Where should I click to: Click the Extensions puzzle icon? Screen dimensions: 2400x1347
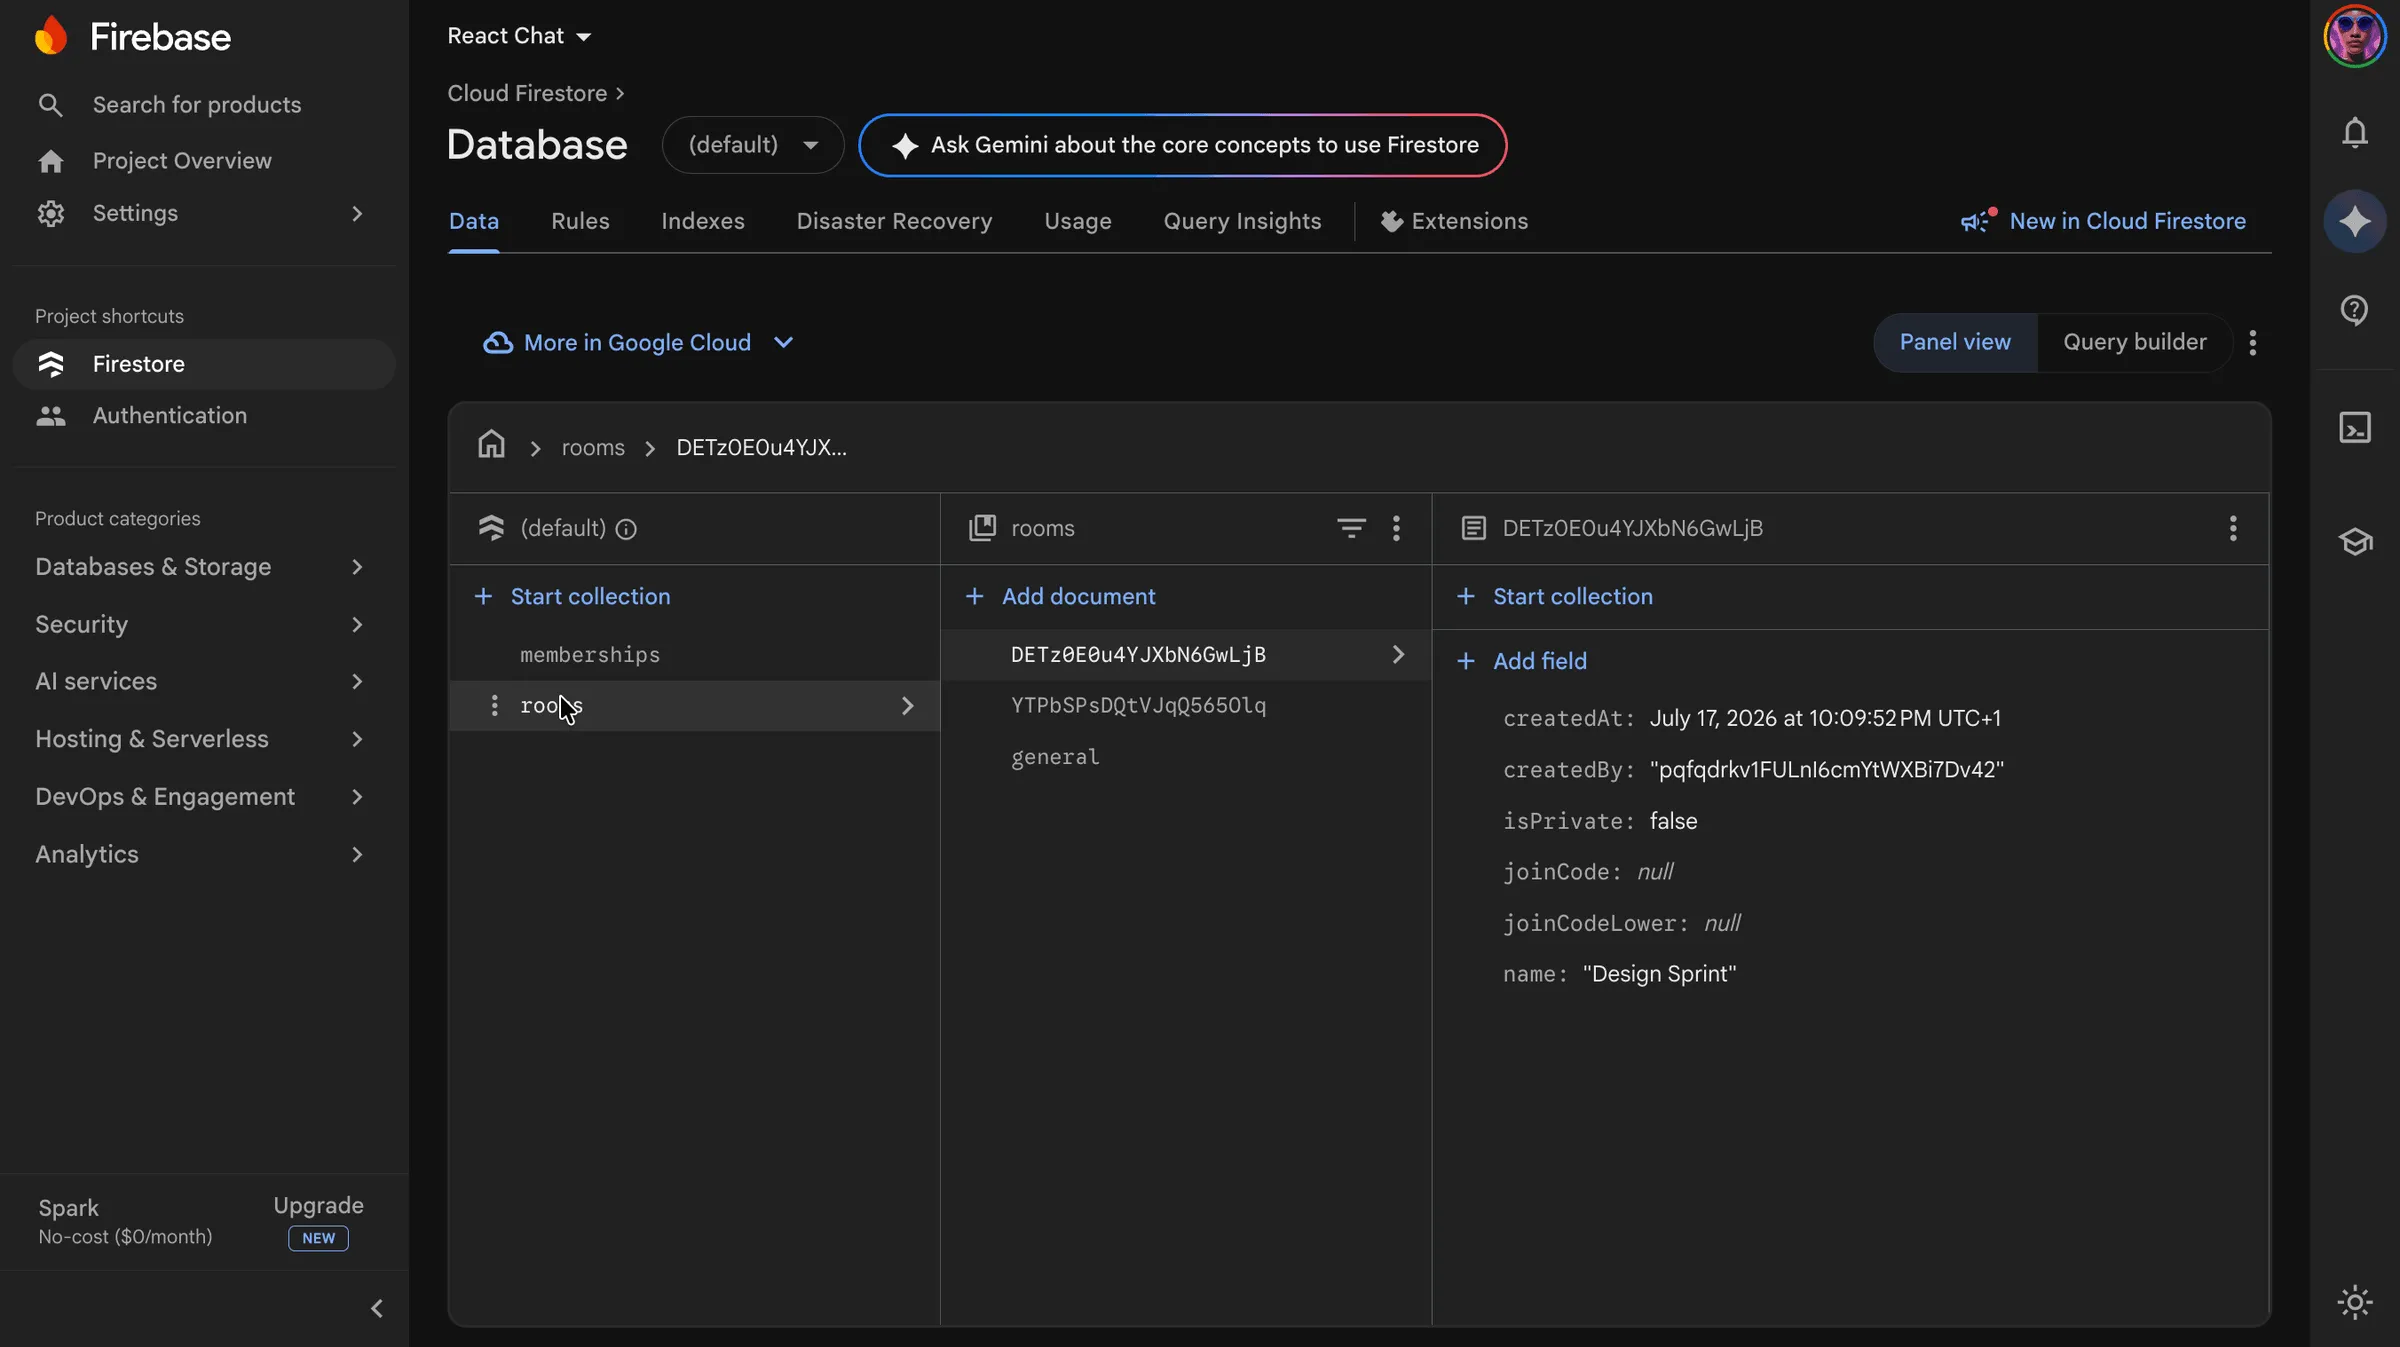1391,221
